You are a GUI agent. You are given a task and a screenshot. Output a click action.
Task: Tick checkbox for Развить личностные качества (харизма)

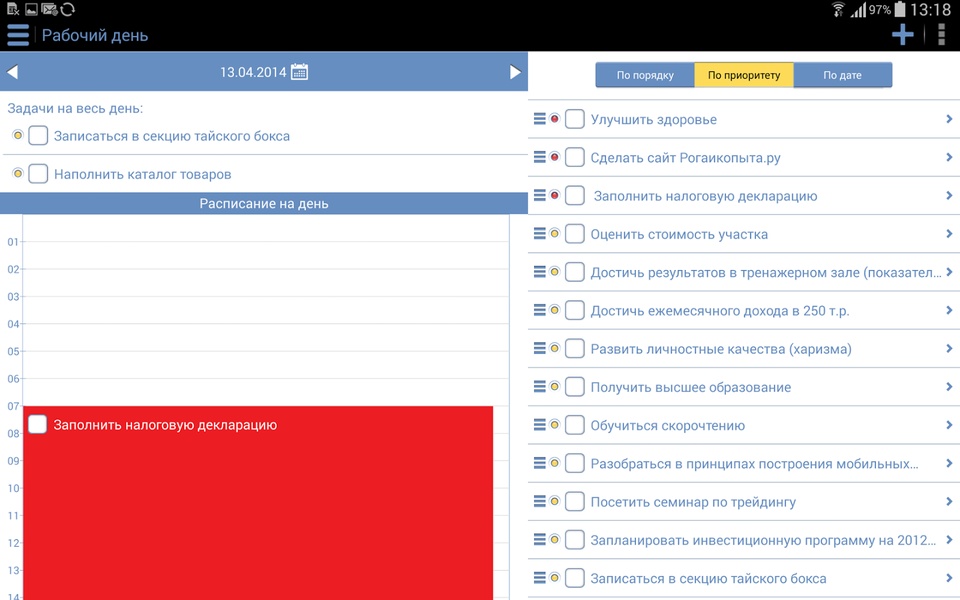tap(574, 348)
